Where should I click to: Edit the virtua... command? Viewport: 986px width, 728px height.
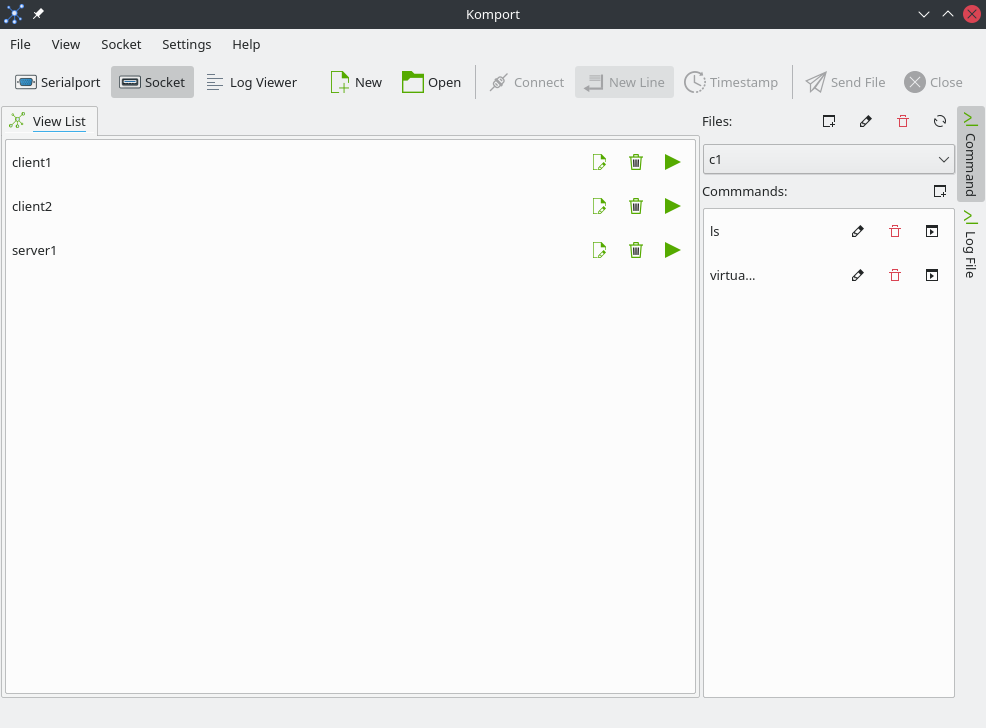point(858,275)
